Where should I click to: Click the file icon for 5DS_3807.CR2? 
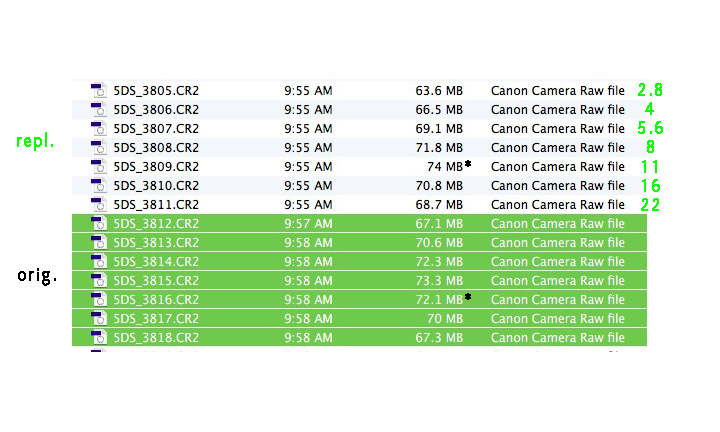pyautogui.click(x=98, y=129)
